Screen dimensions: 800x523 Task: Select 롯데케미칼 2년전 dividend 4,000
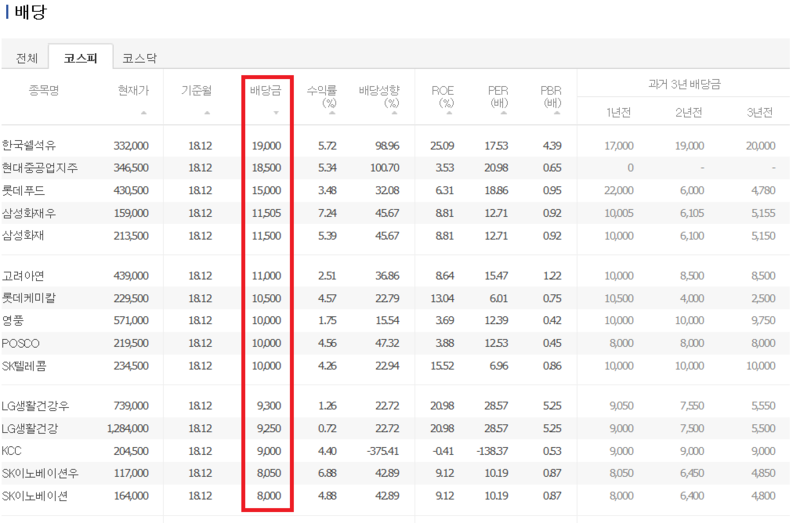click(692, 298)
